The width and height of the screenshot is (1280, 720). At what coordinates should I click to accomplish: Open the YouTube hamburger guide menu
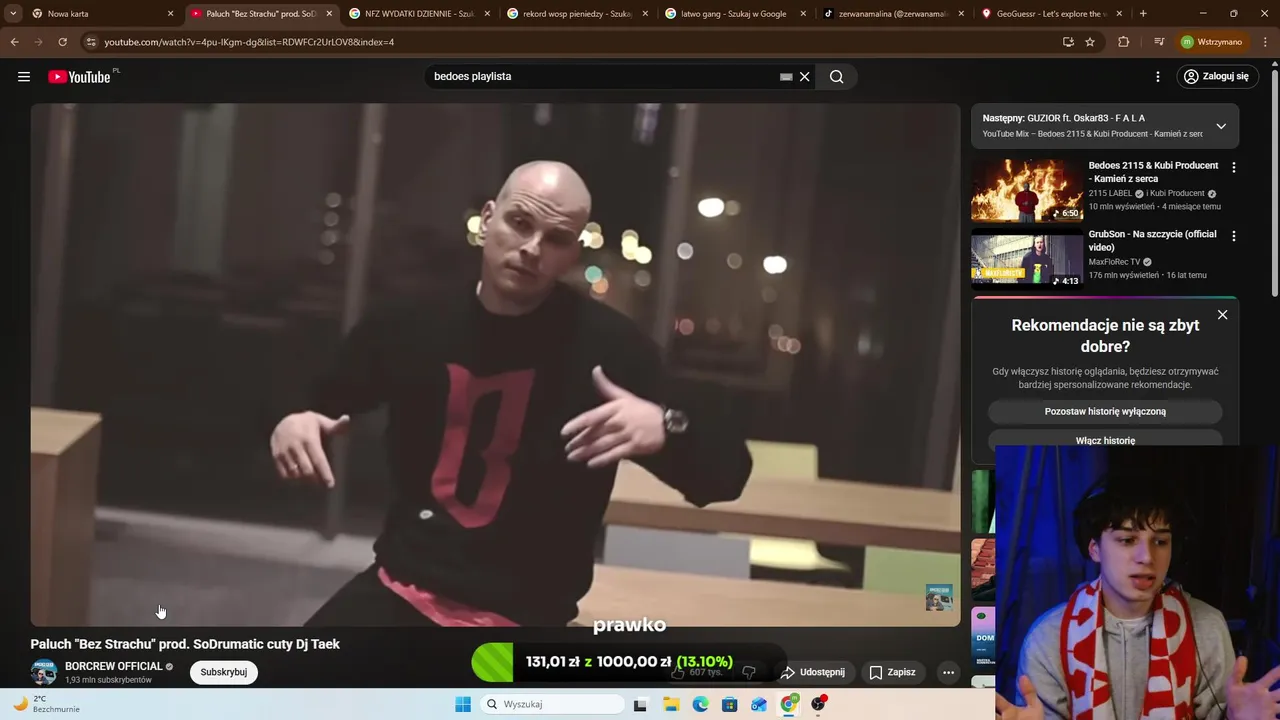[24, 77]
